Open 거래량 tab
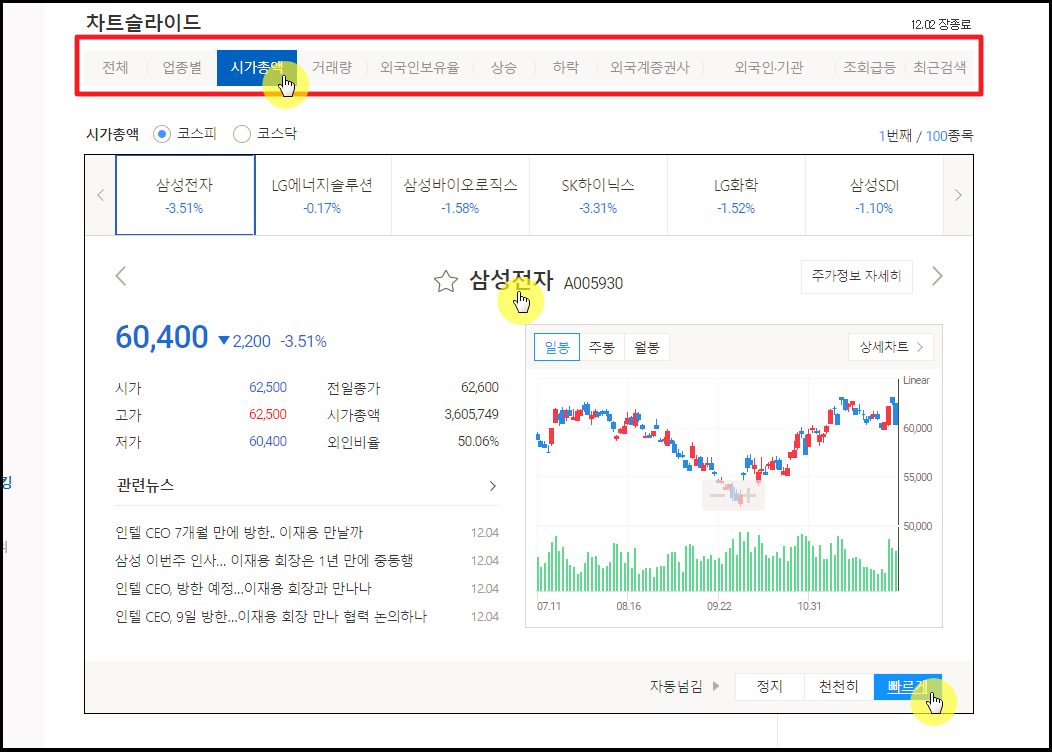 click(331, 68)
